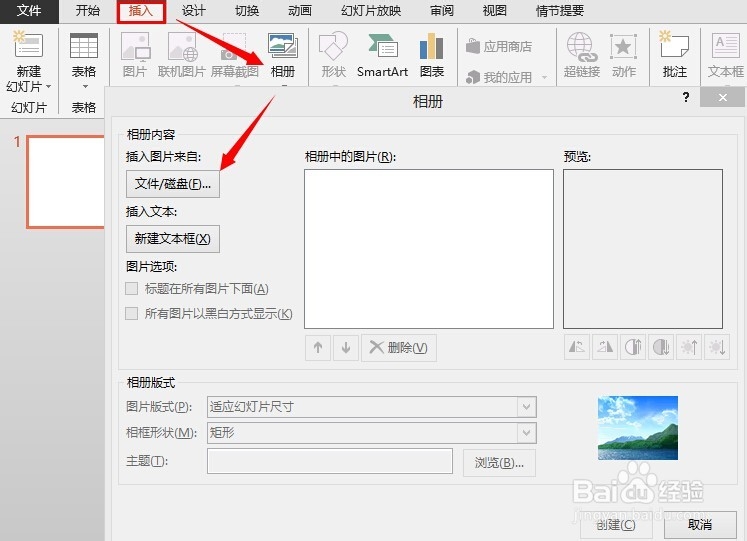The image size is (747, 541).
Task: Decrease contrast button under preview
Action: tap(661, 347)
